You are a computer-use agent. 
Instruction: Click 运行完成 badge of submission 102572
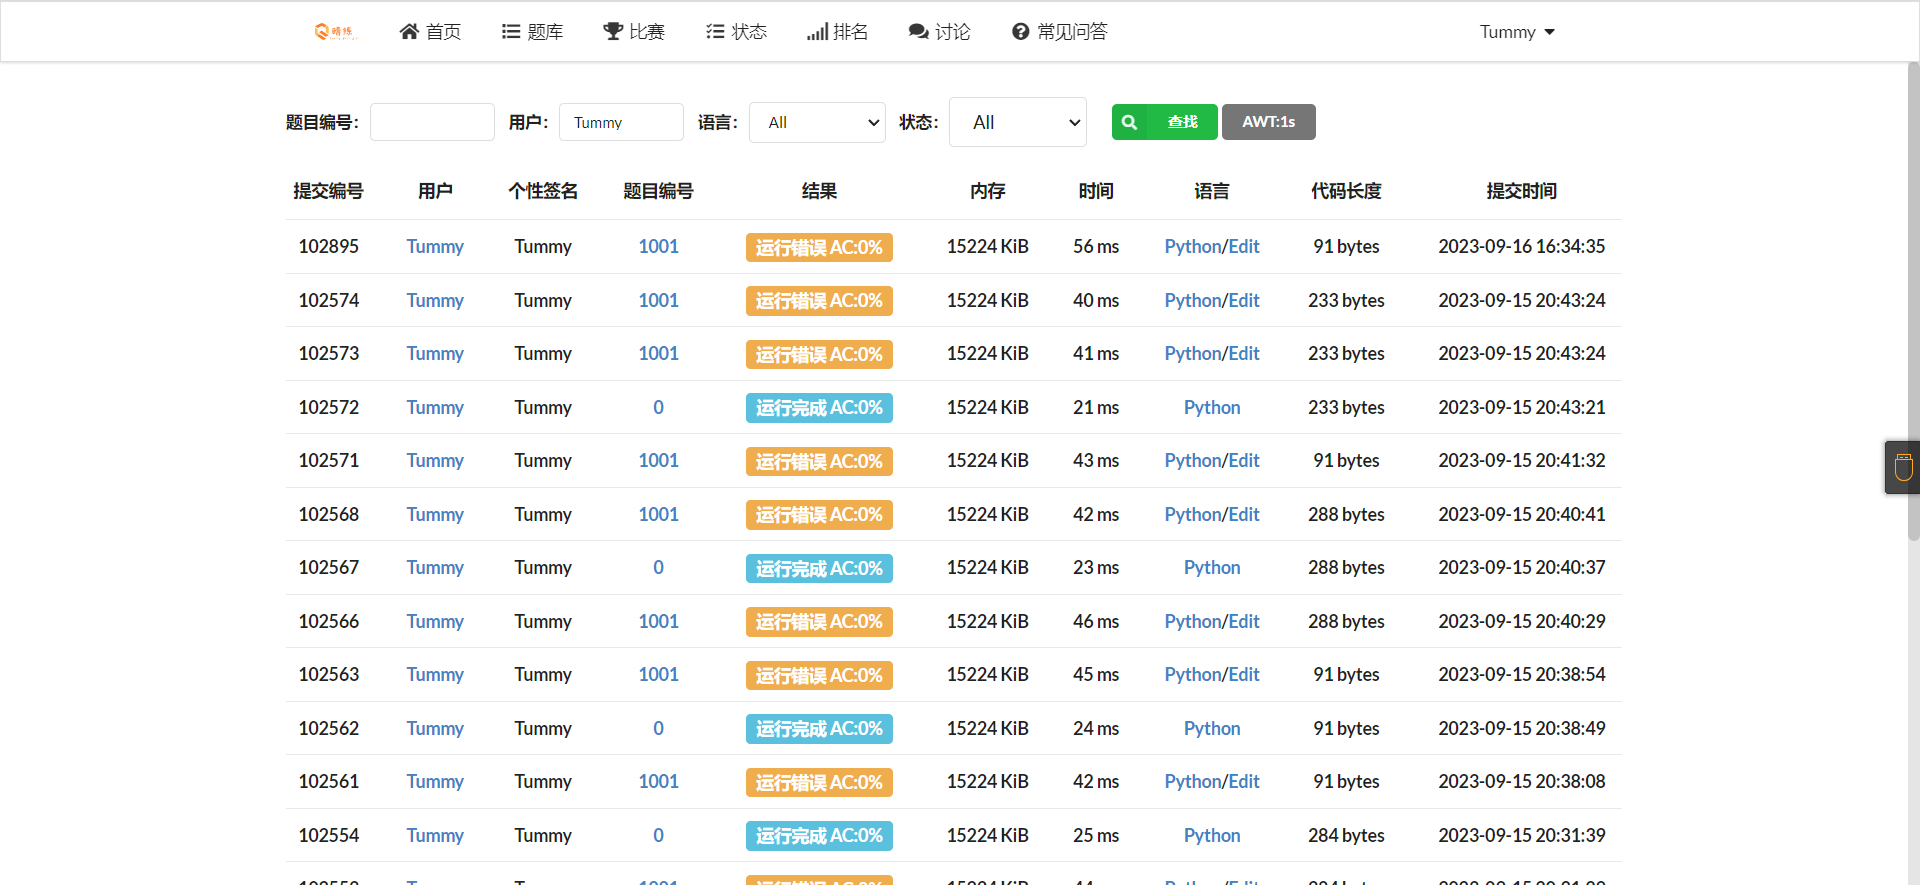(x=819, y=408)
